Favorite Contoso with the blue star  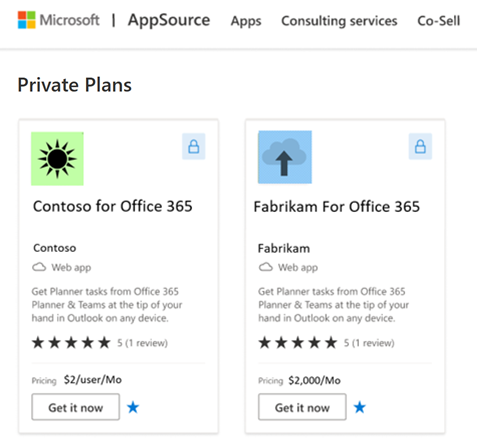coord(133,407)
